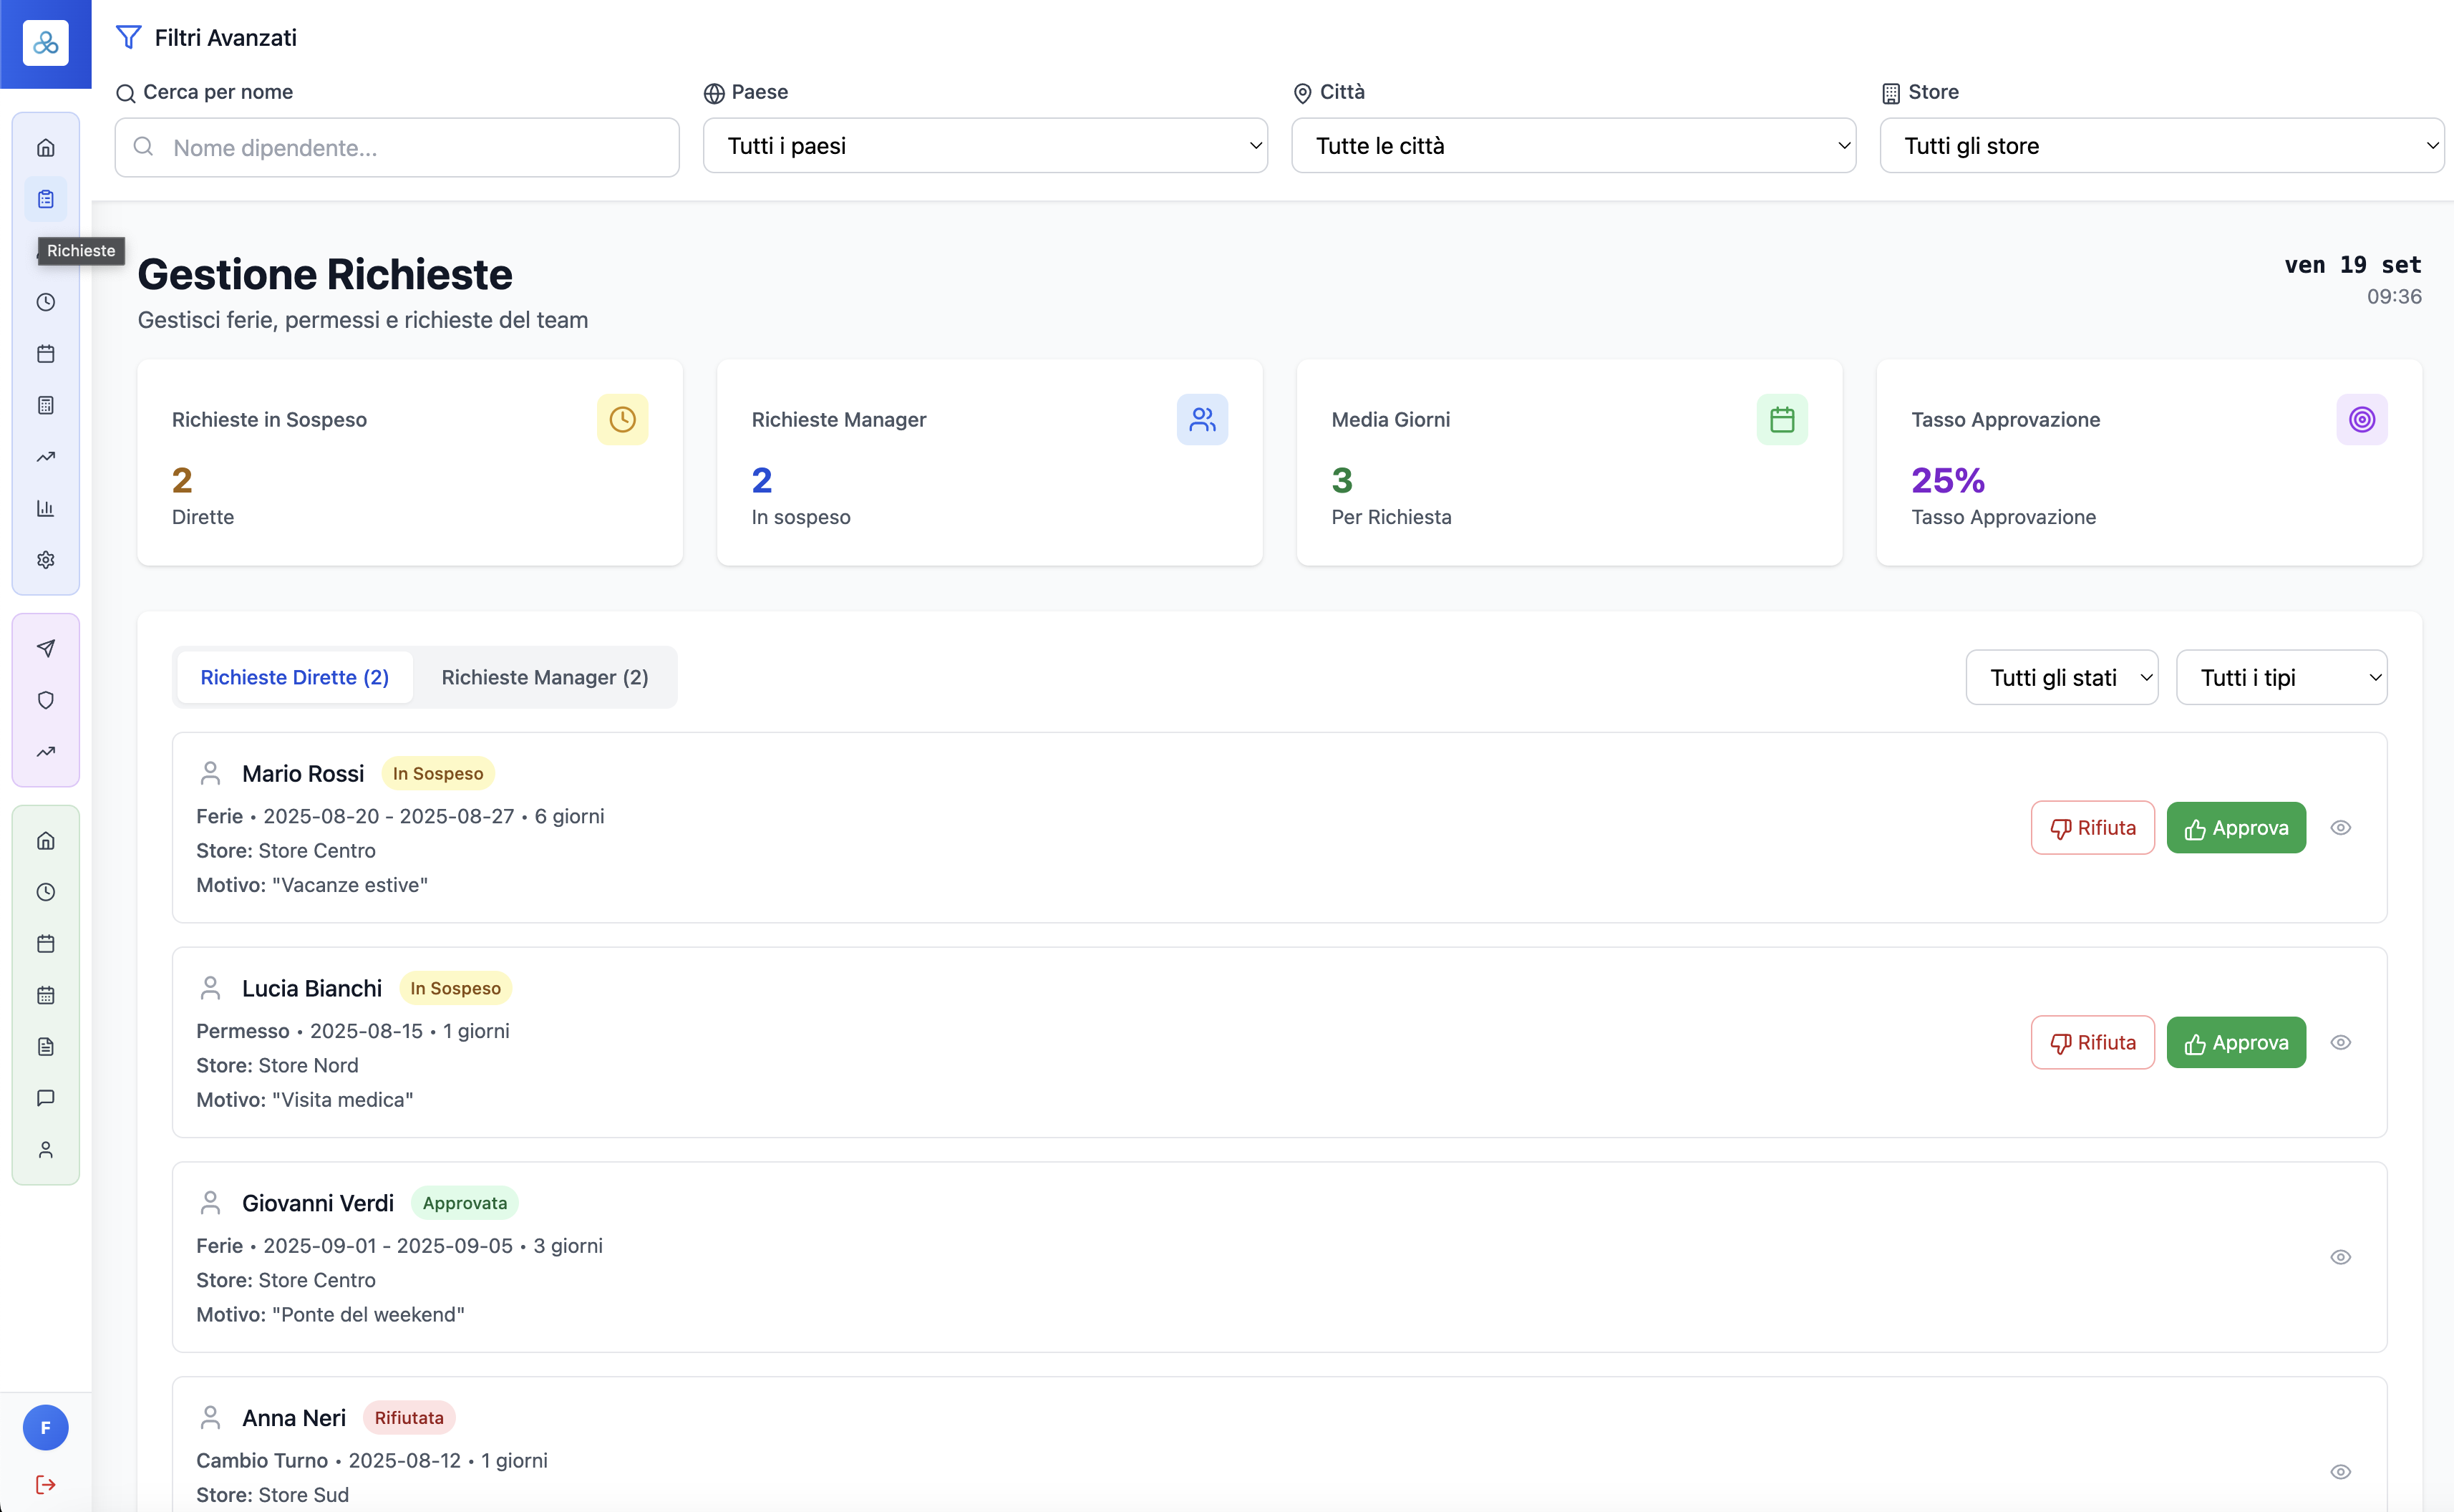Image resolution: width=2454 pixels, height=1512 pixels.
Task: Open the Tutti i paesi dropdown
Action: tap(985, 146)
